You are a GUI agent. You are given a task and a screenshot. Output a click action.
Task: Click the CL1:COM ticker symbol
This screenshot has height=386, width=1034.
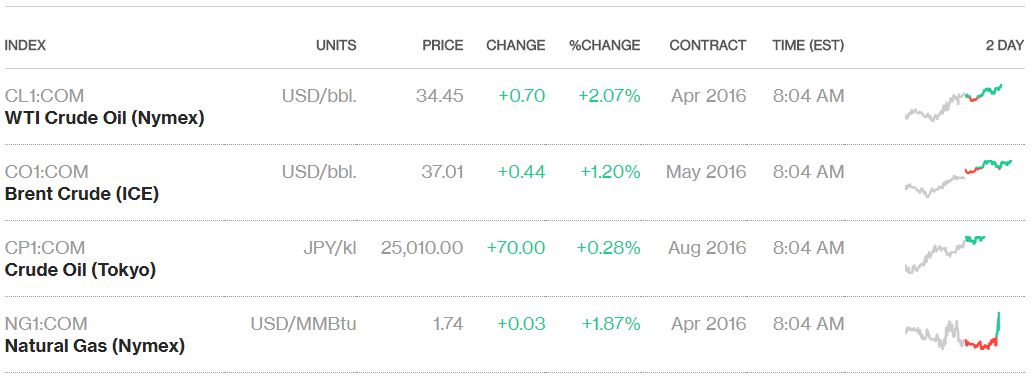pos(44,96)
